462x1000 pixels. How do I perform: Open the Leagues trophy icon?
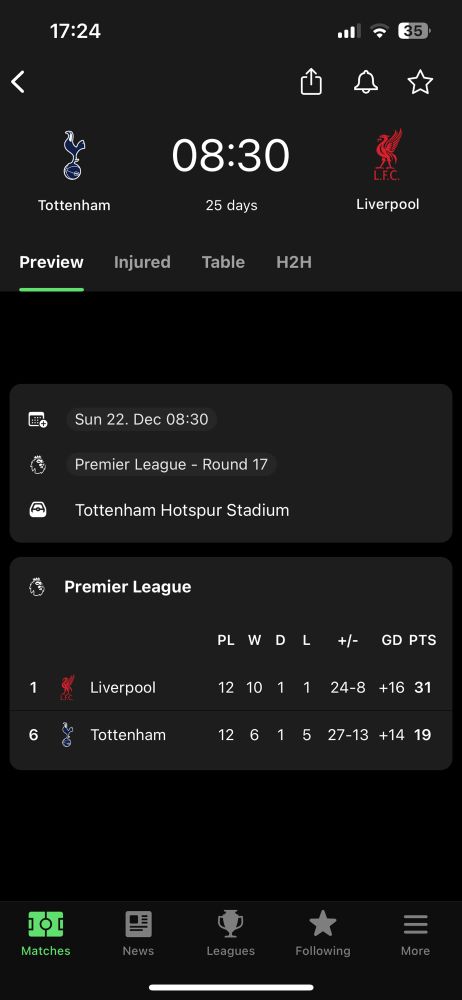231,924
